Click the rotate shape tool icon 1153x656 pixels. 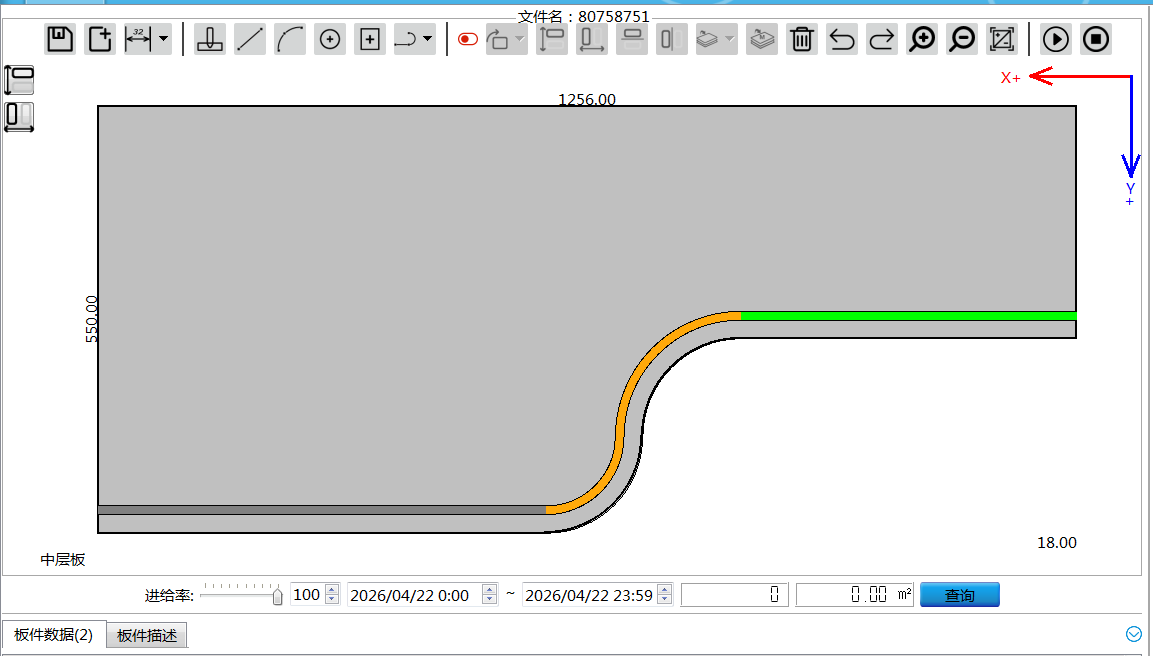point(499,39)
